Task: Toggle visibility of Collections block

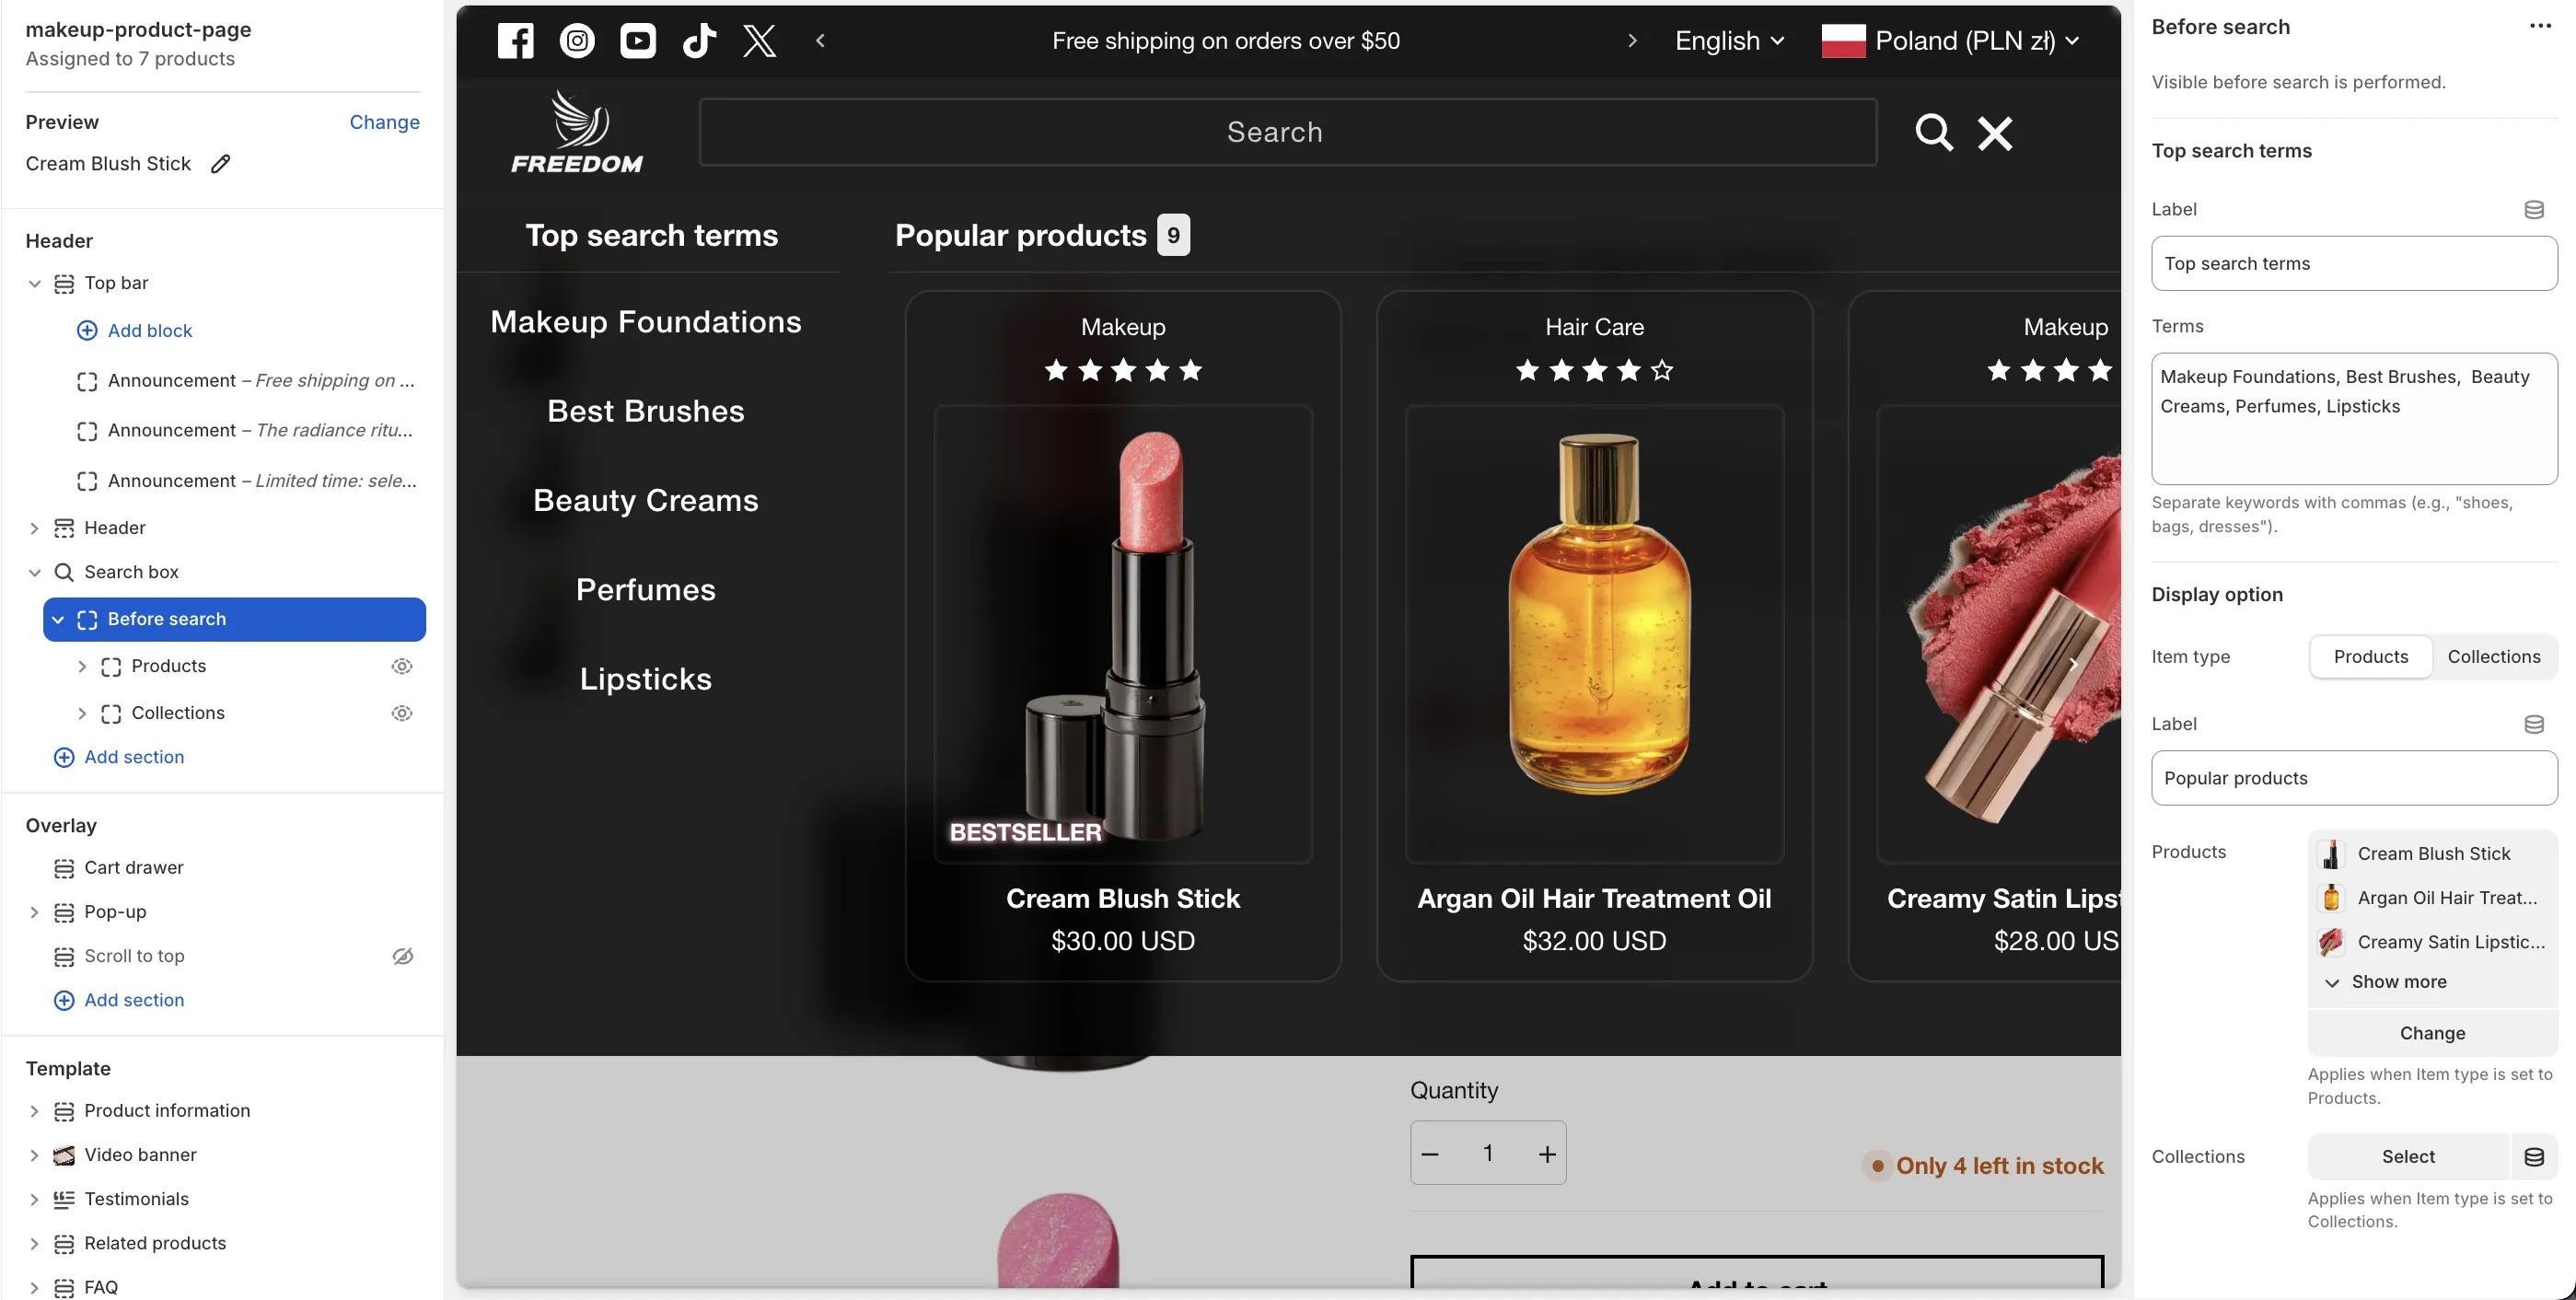Action: click(x=402, y=713)
